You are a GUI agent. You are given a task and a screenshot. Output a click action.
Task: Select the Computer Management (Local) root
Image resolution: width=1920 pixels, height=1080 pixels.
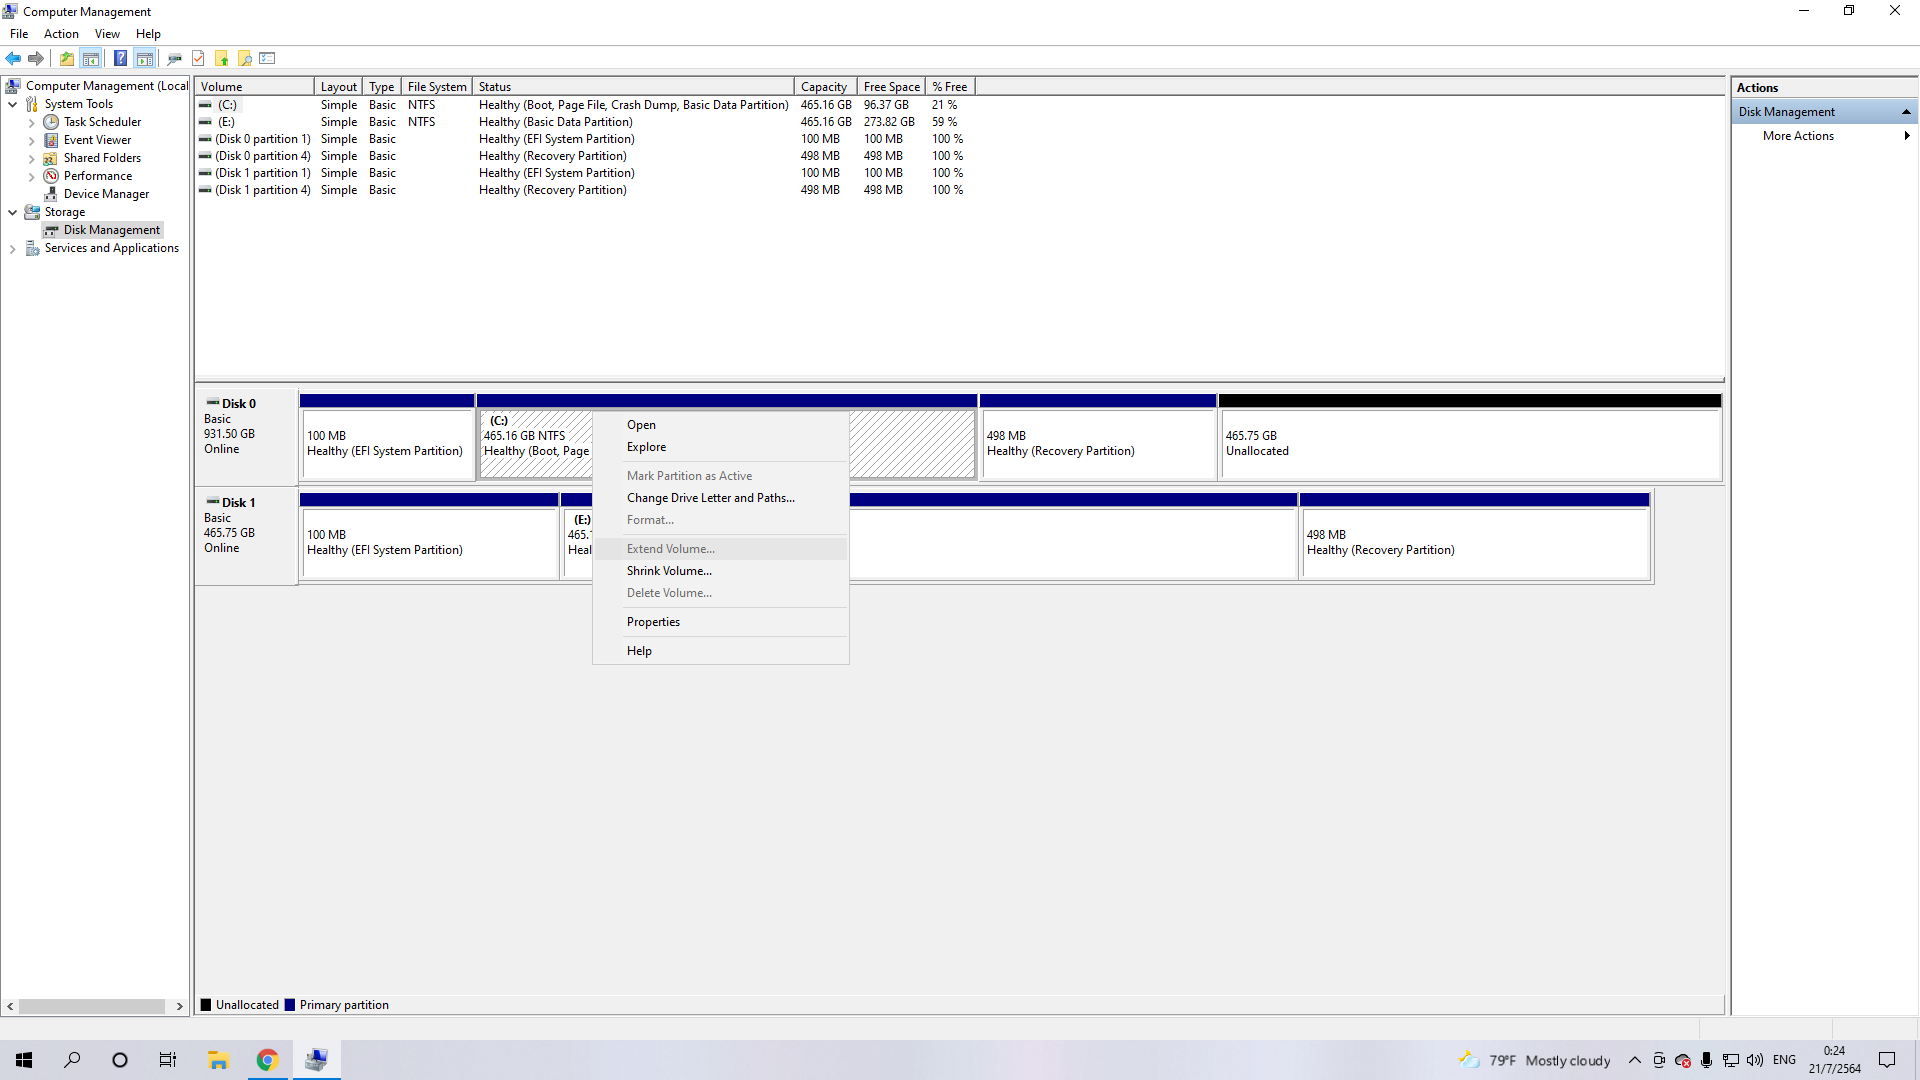[x=96, y=86]
